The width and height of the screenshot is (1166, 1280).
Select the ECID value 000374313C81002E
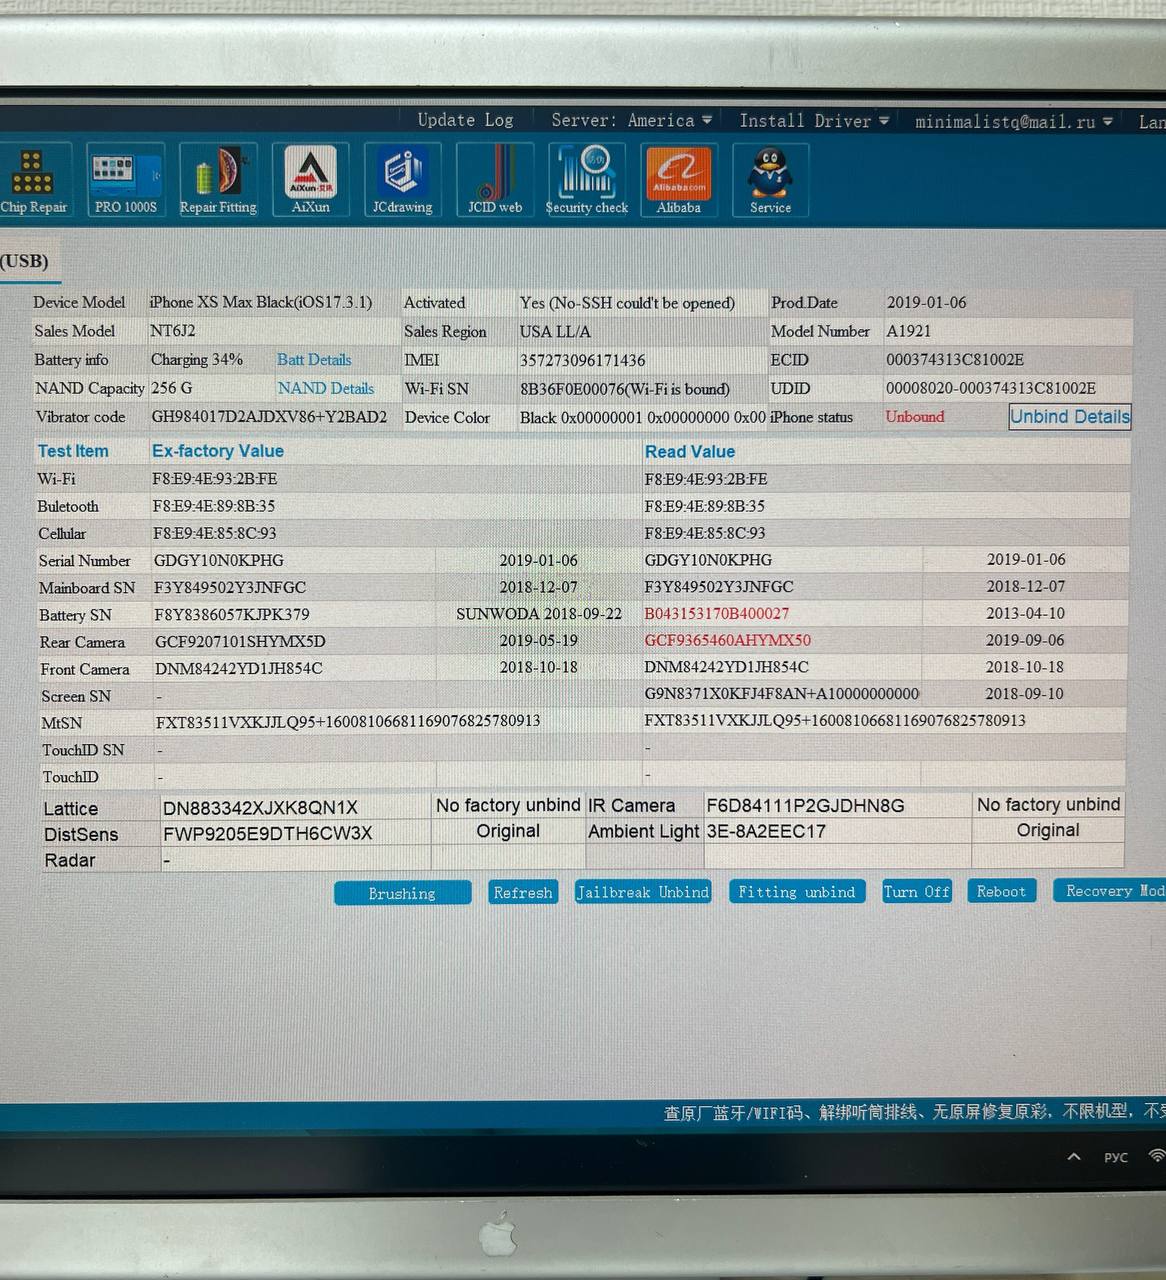click(955, 359)
